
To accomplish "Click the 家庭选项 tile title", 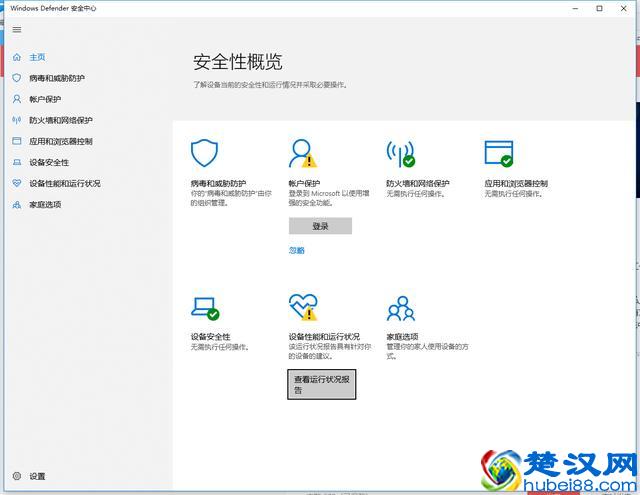I will coord(402,337).
